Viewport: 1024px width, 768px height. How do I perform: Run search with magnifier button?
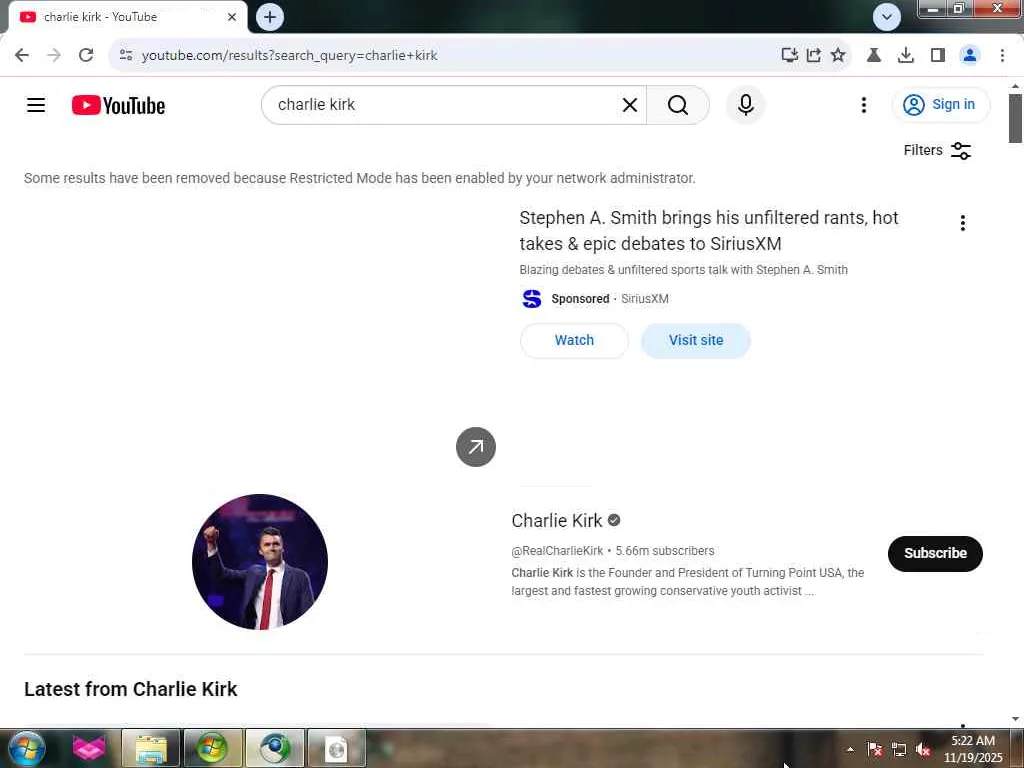(x=678, y=104)
